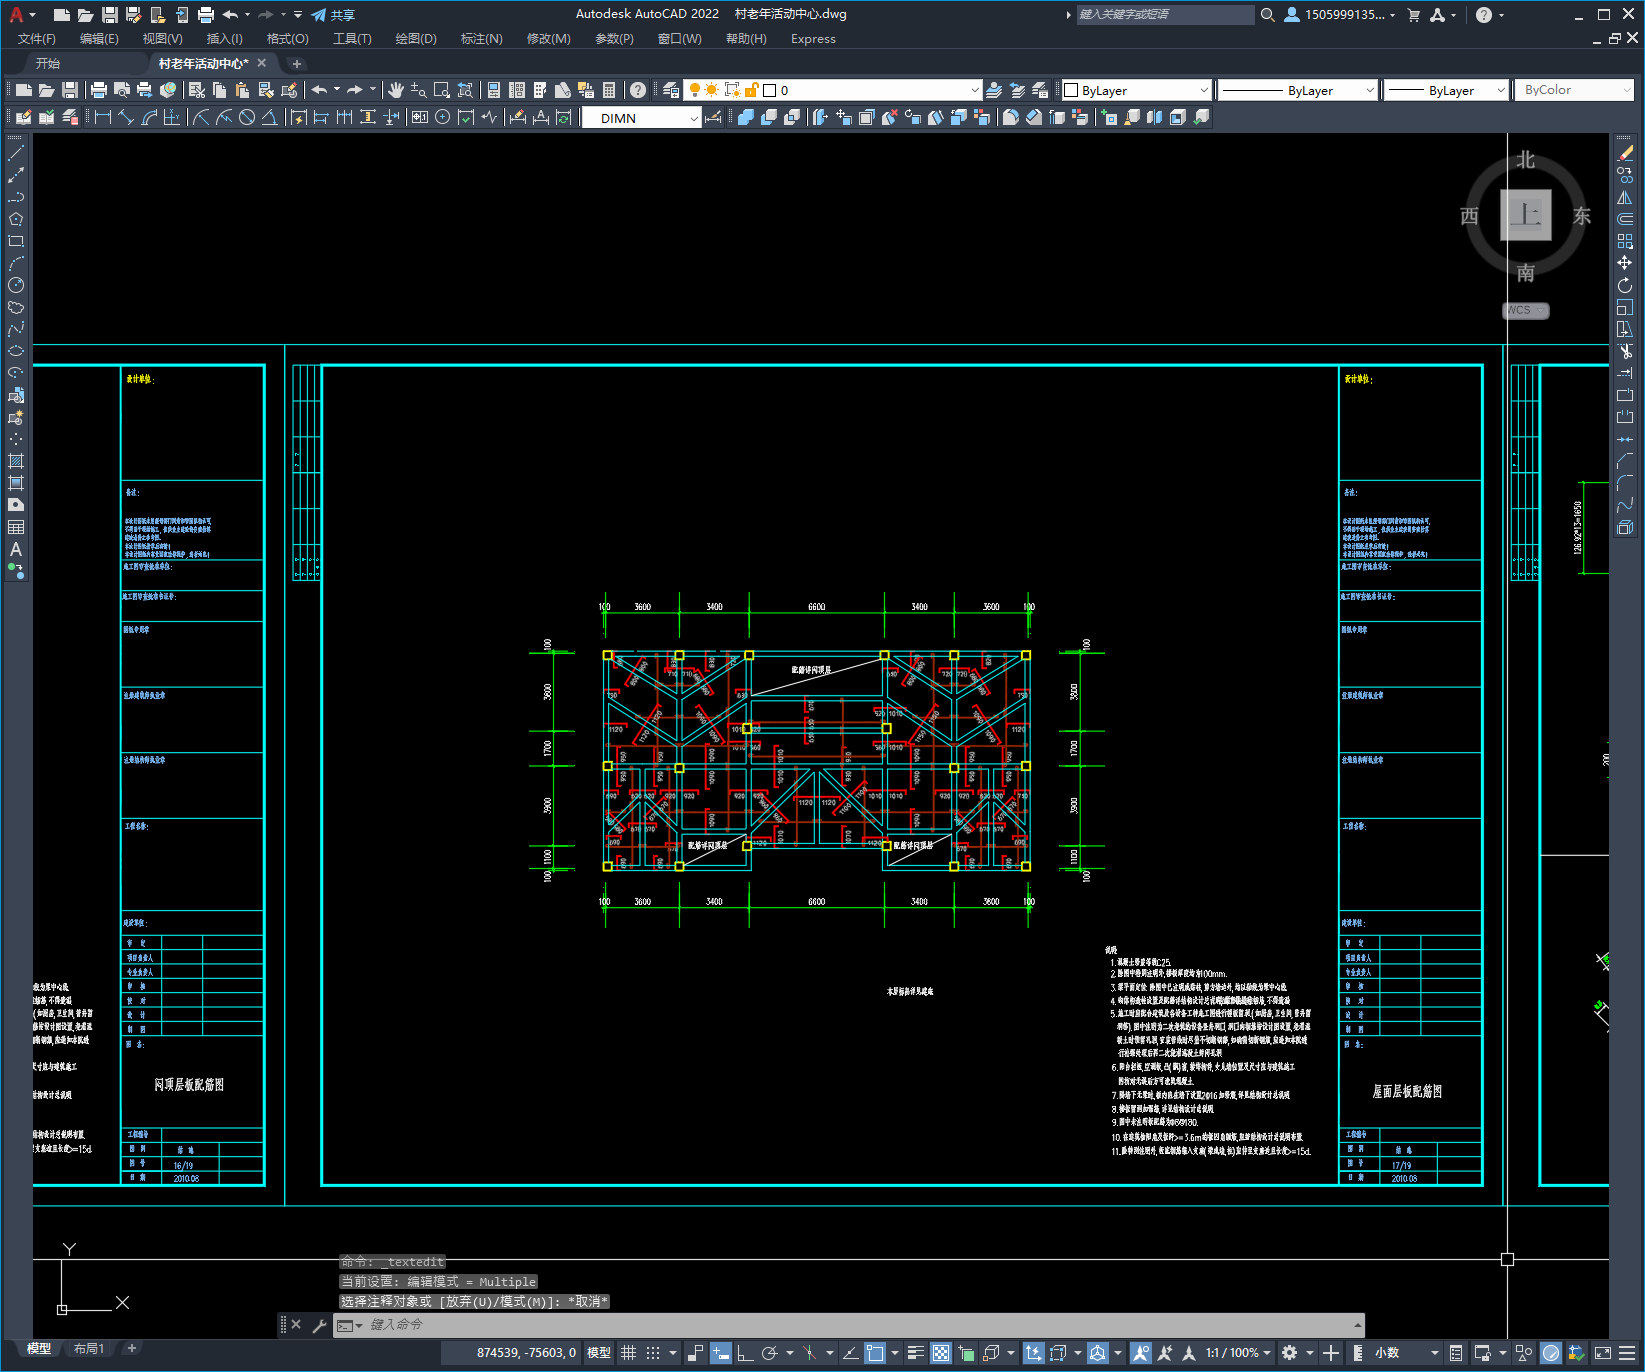1645x1372 pixels.
Task: Switch to the 布局1 layout tab
Action: pyautogui.click(x=89, y=1349)
